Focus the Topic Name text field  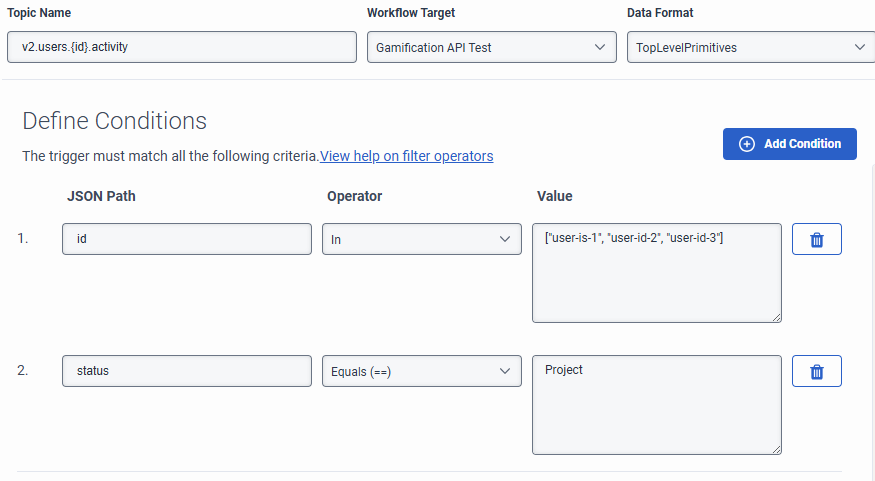(x=182, y=47)
